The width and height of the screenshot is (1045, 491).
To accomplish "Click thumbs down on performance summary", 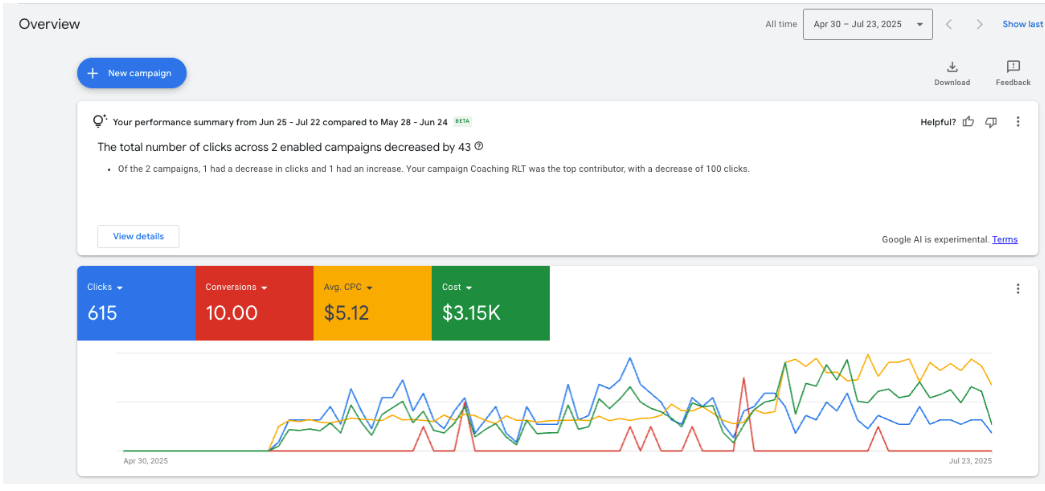I will click(x=991, y=122).
